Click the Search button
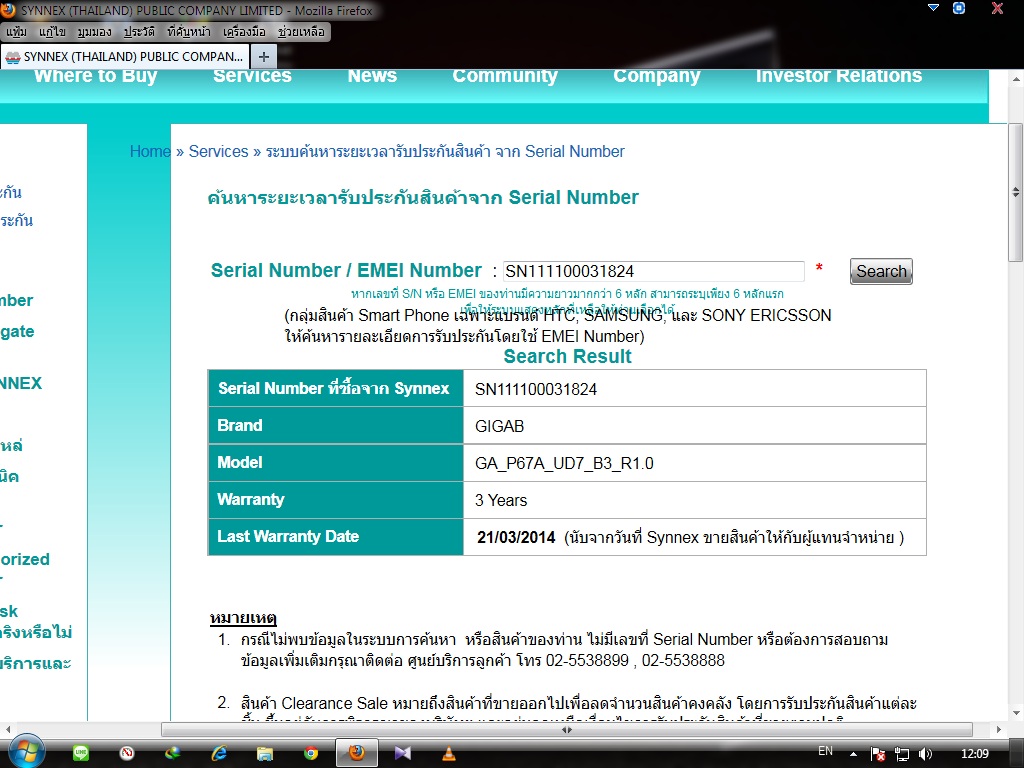The height and width of the screenshot is (768, 1024). click(x=881, y=271)
